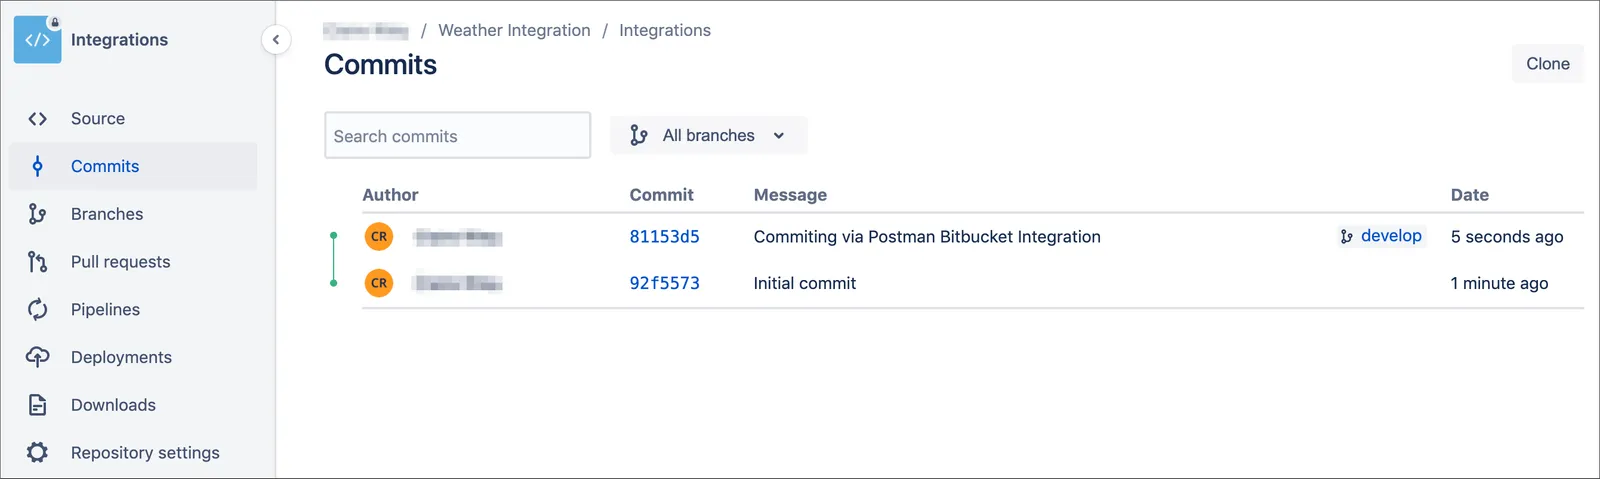Viewport: 1600px width, 479px height.
Task: Click the CR avatar on the 92f5573 row
Action: point(379,283)
